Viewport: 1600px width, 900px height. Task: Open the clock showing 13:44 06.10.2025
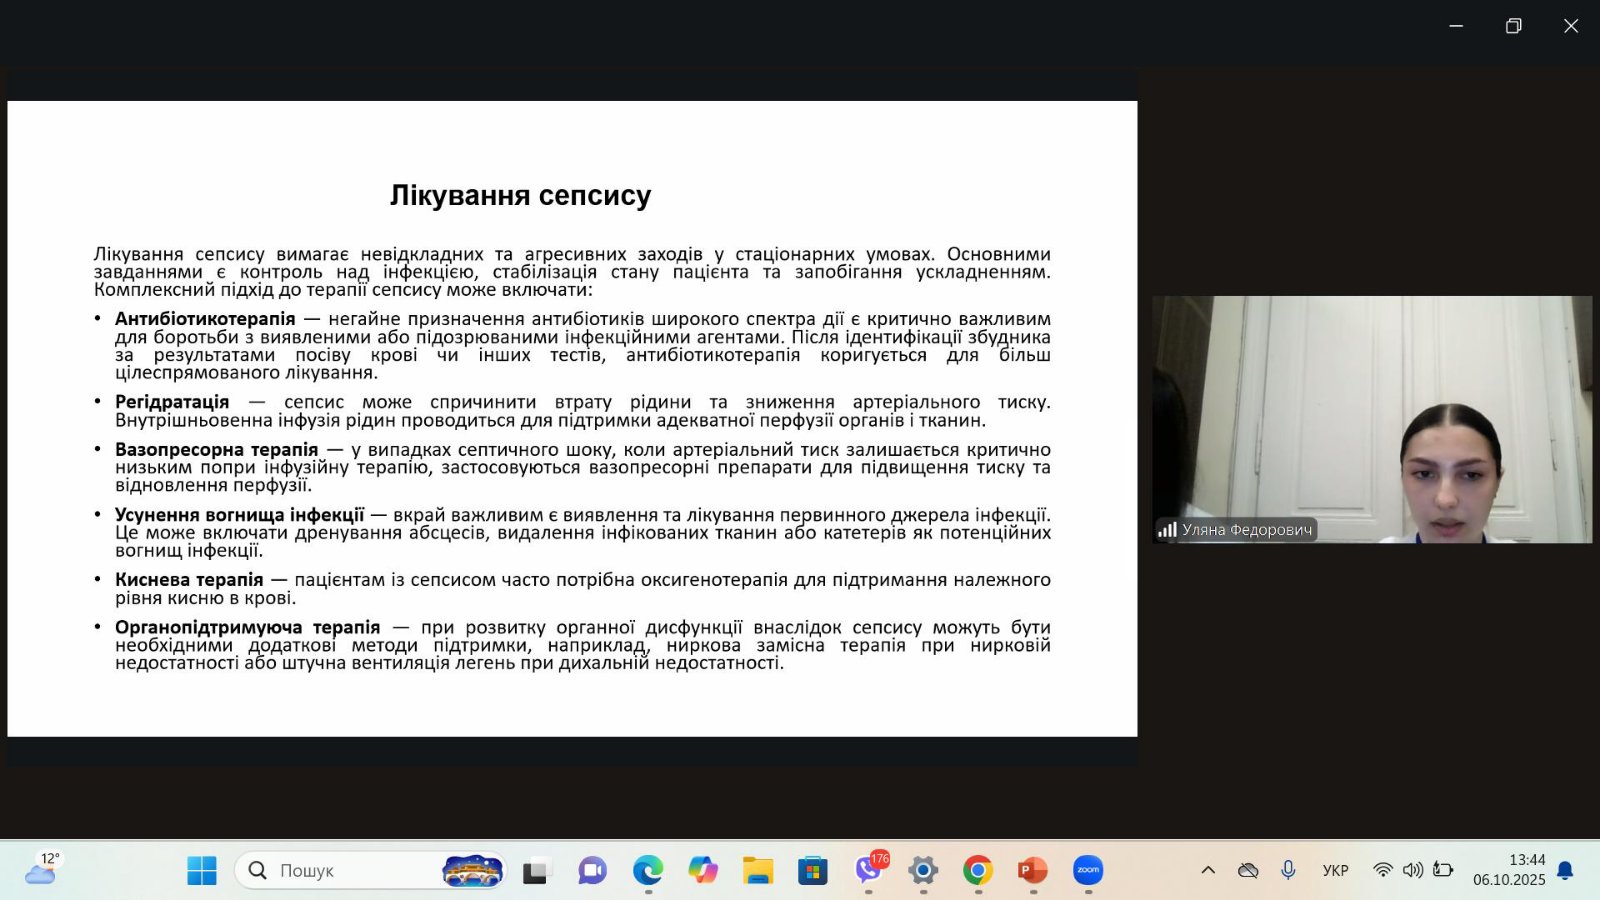[x=1509, y=870]
